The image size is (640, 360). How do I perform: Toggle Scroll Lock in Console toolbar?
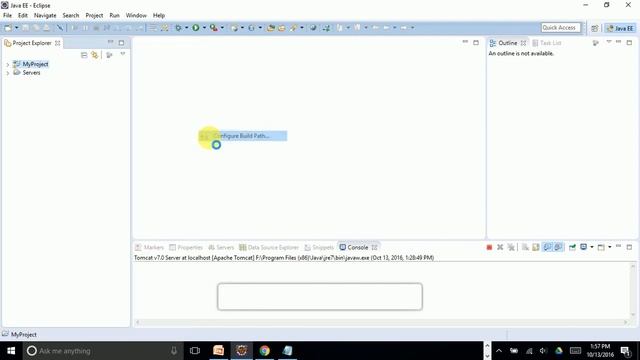click(536, 247)
